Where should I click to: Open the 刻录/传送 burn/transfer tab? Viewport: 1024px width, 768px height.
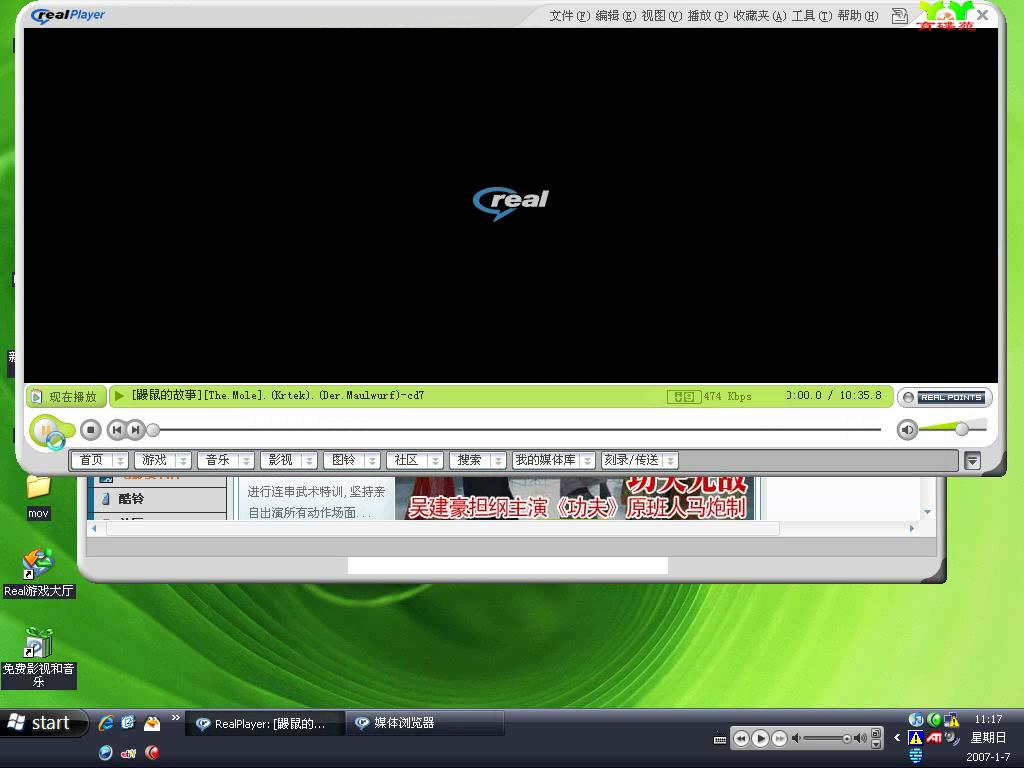(x=632, y=460)
